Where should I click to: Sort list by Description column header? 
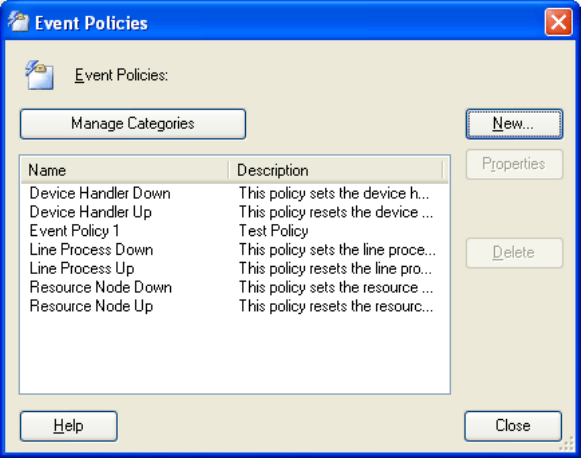tap(335, 170)
